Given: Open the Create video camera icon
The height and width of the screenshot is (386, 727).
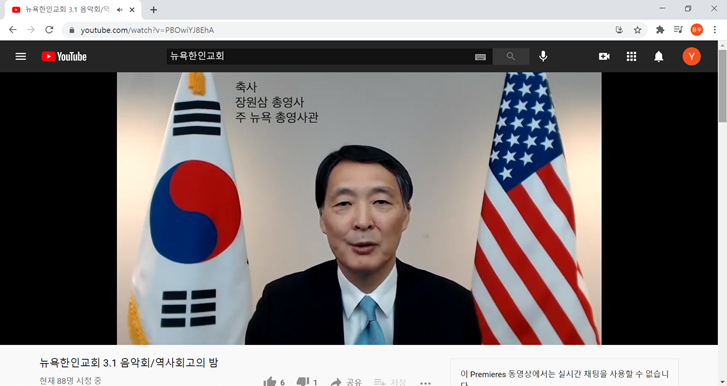Looking at the screenshot, I should [604, 57].
